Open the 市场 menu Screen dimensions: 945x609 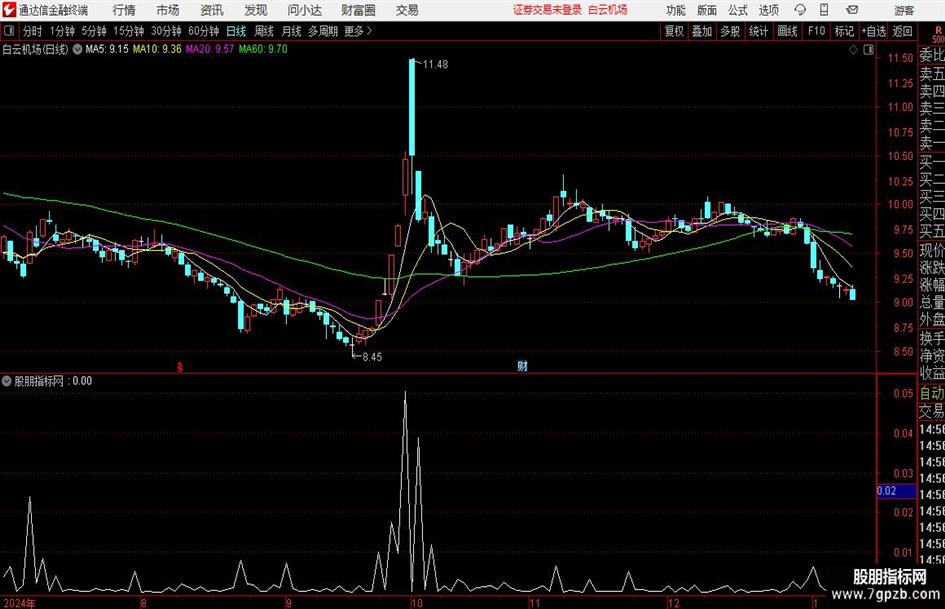tap(168, 10)
